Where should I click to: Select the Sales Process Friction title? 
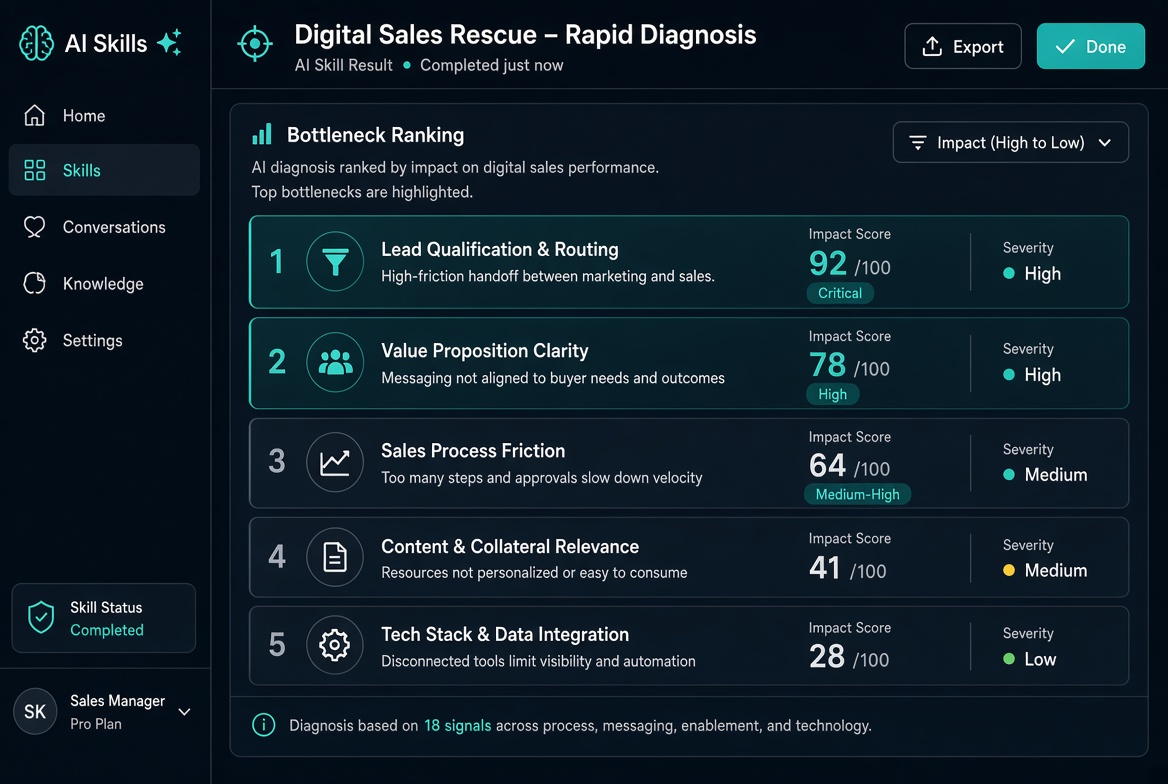[473, 450]
